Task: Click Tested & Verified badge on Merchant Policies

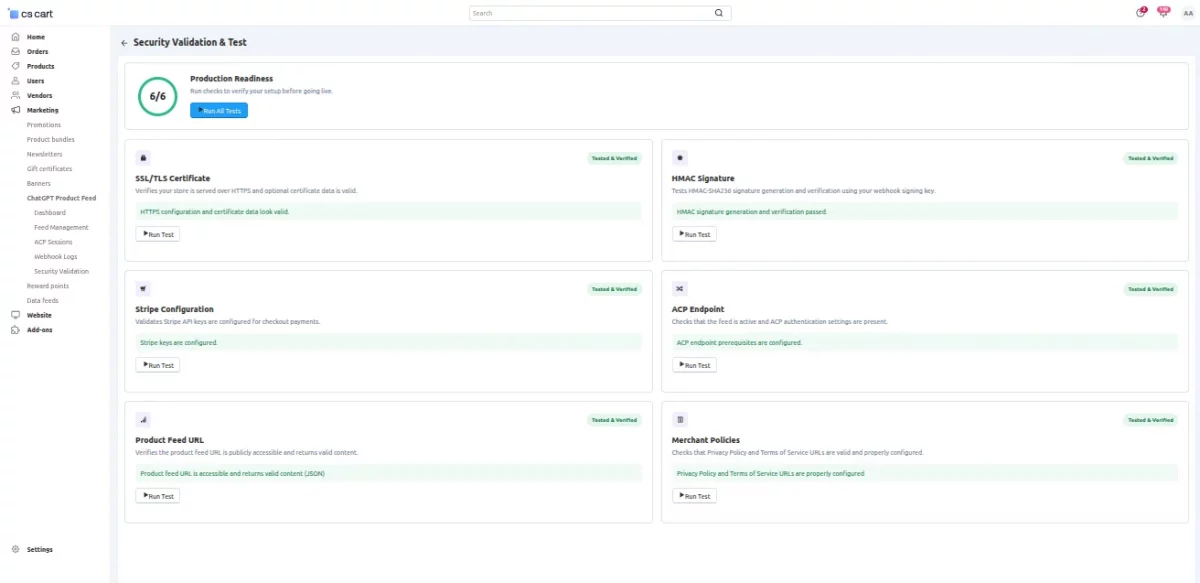Action: 1151,420
